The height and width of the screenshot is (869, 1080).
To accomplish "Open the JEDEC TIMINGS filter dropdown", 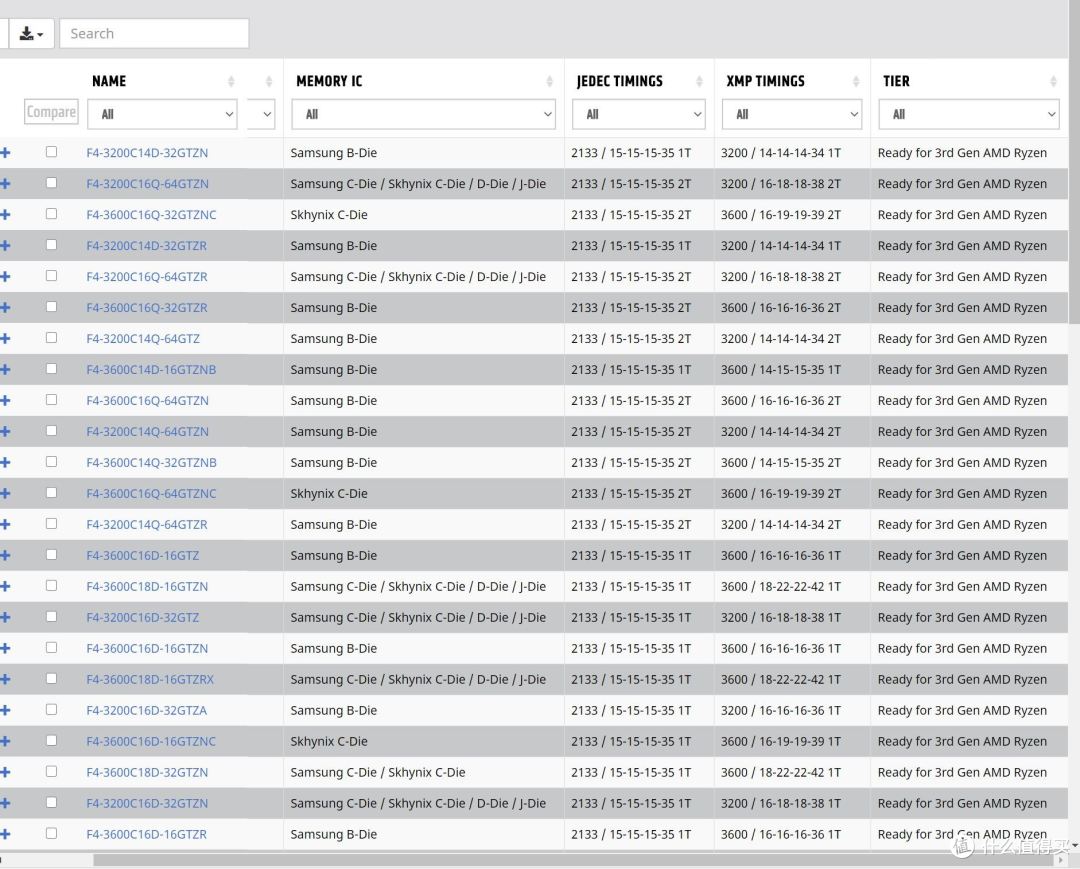I will 638,114.
